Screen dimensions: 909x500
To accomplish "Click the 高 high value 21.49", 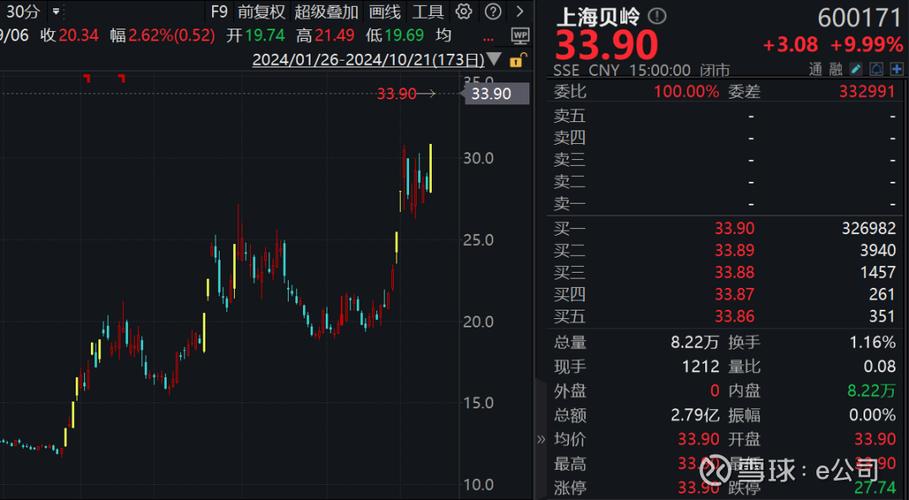I will (x=333, y=36).
